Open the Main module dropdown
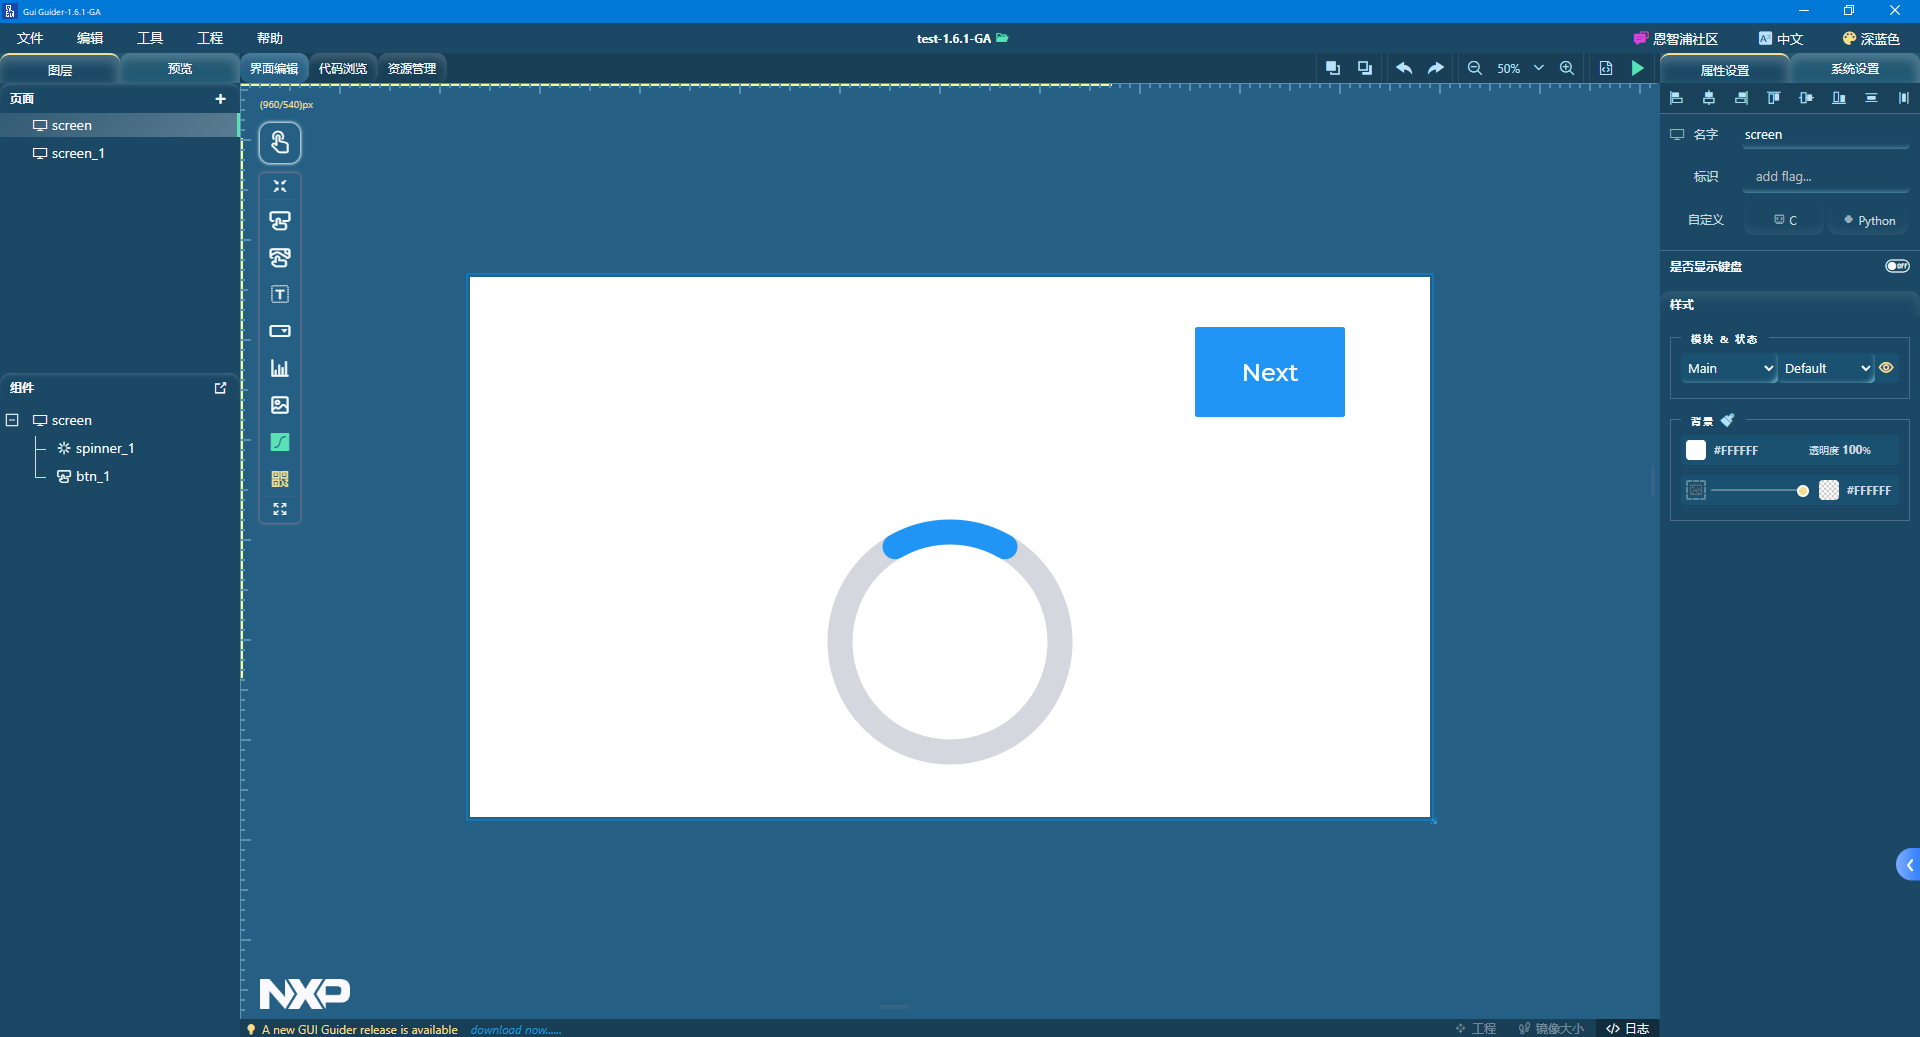Screen dimensions: 1920x1037 tap(1729, 368)
